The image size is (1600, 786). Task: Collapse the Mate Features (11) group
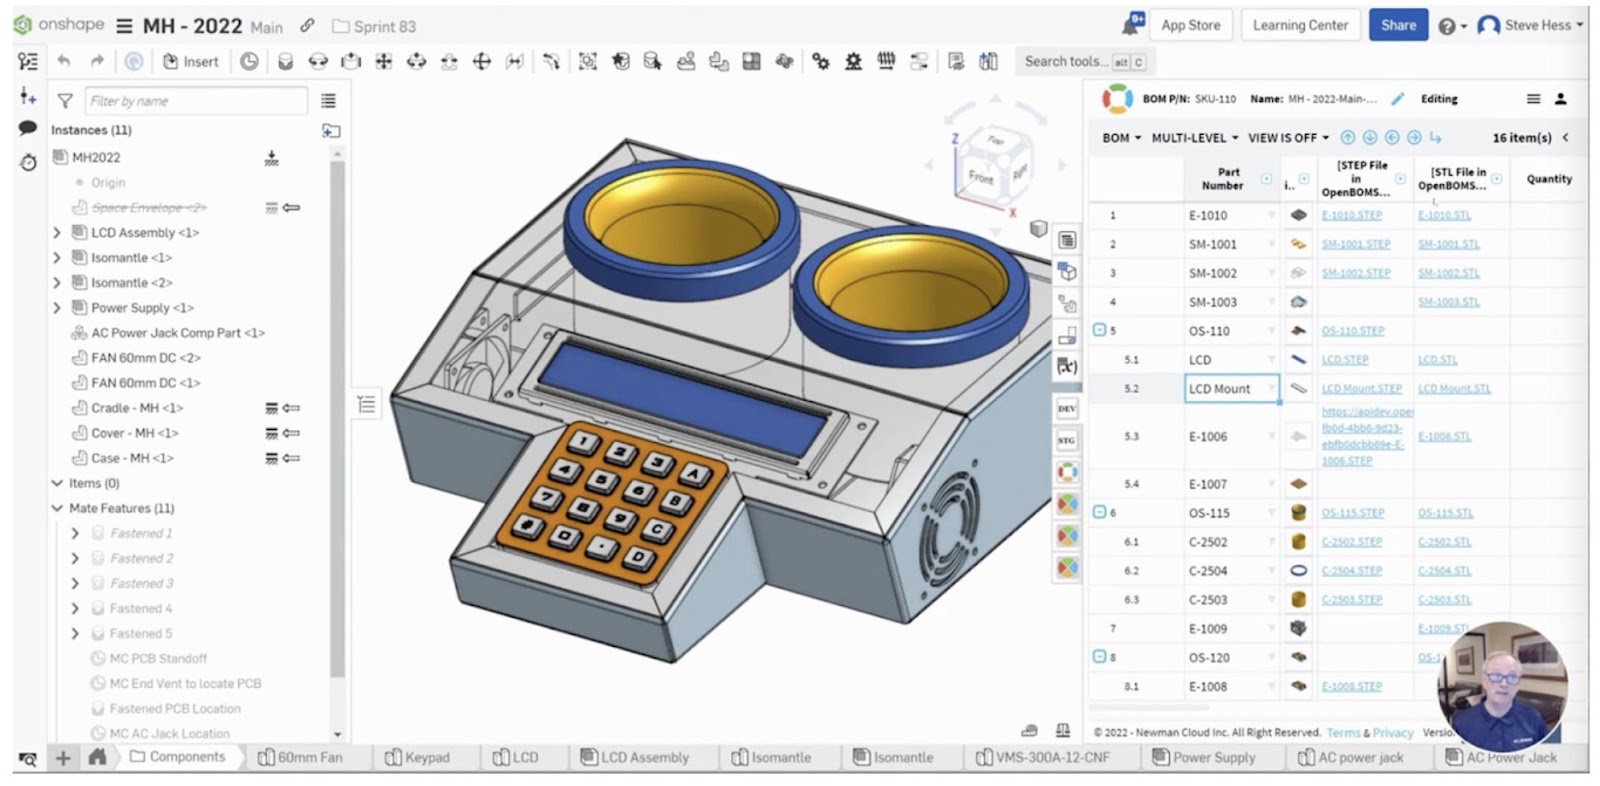(x=57, y=508)
